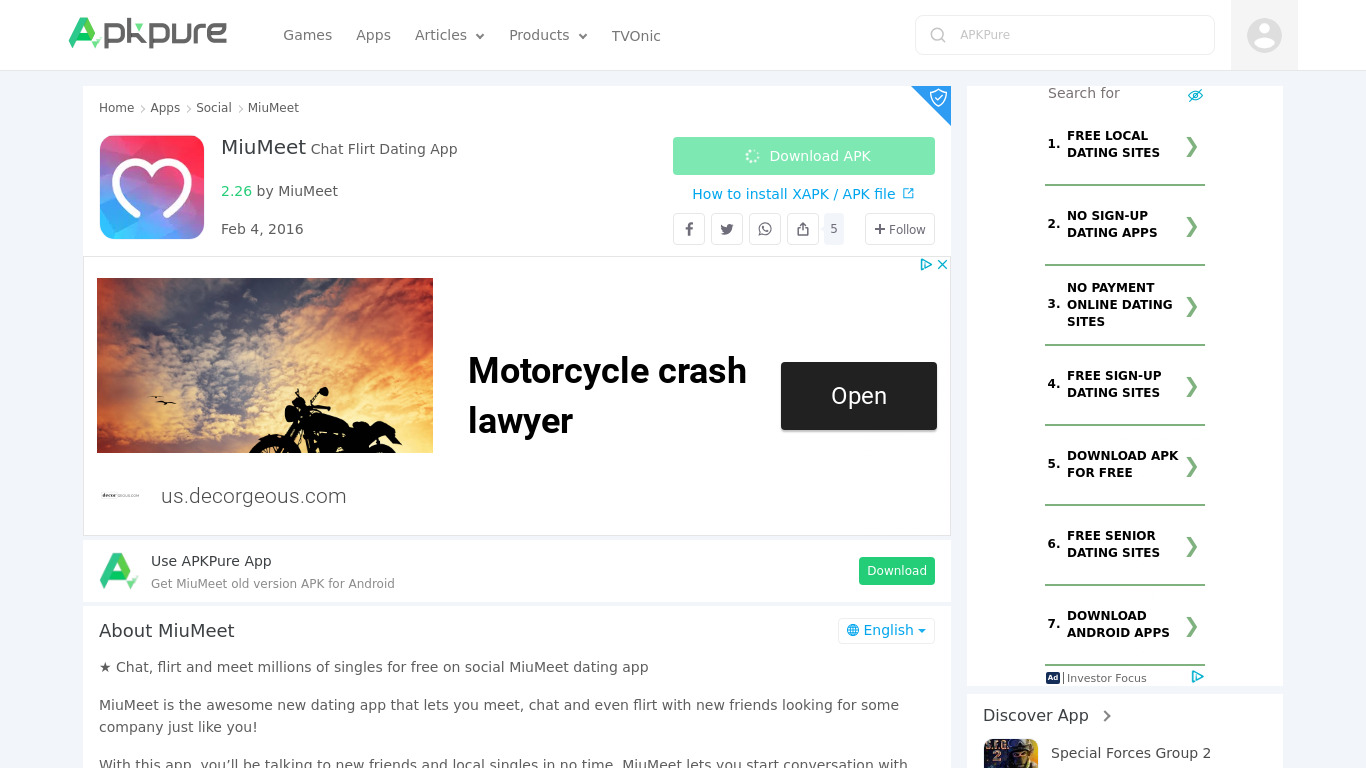Click Motorcycle crash lawyer headline
Image resolution: width=1366 pixels, height=768 pixels.
[x=607, y=396]
